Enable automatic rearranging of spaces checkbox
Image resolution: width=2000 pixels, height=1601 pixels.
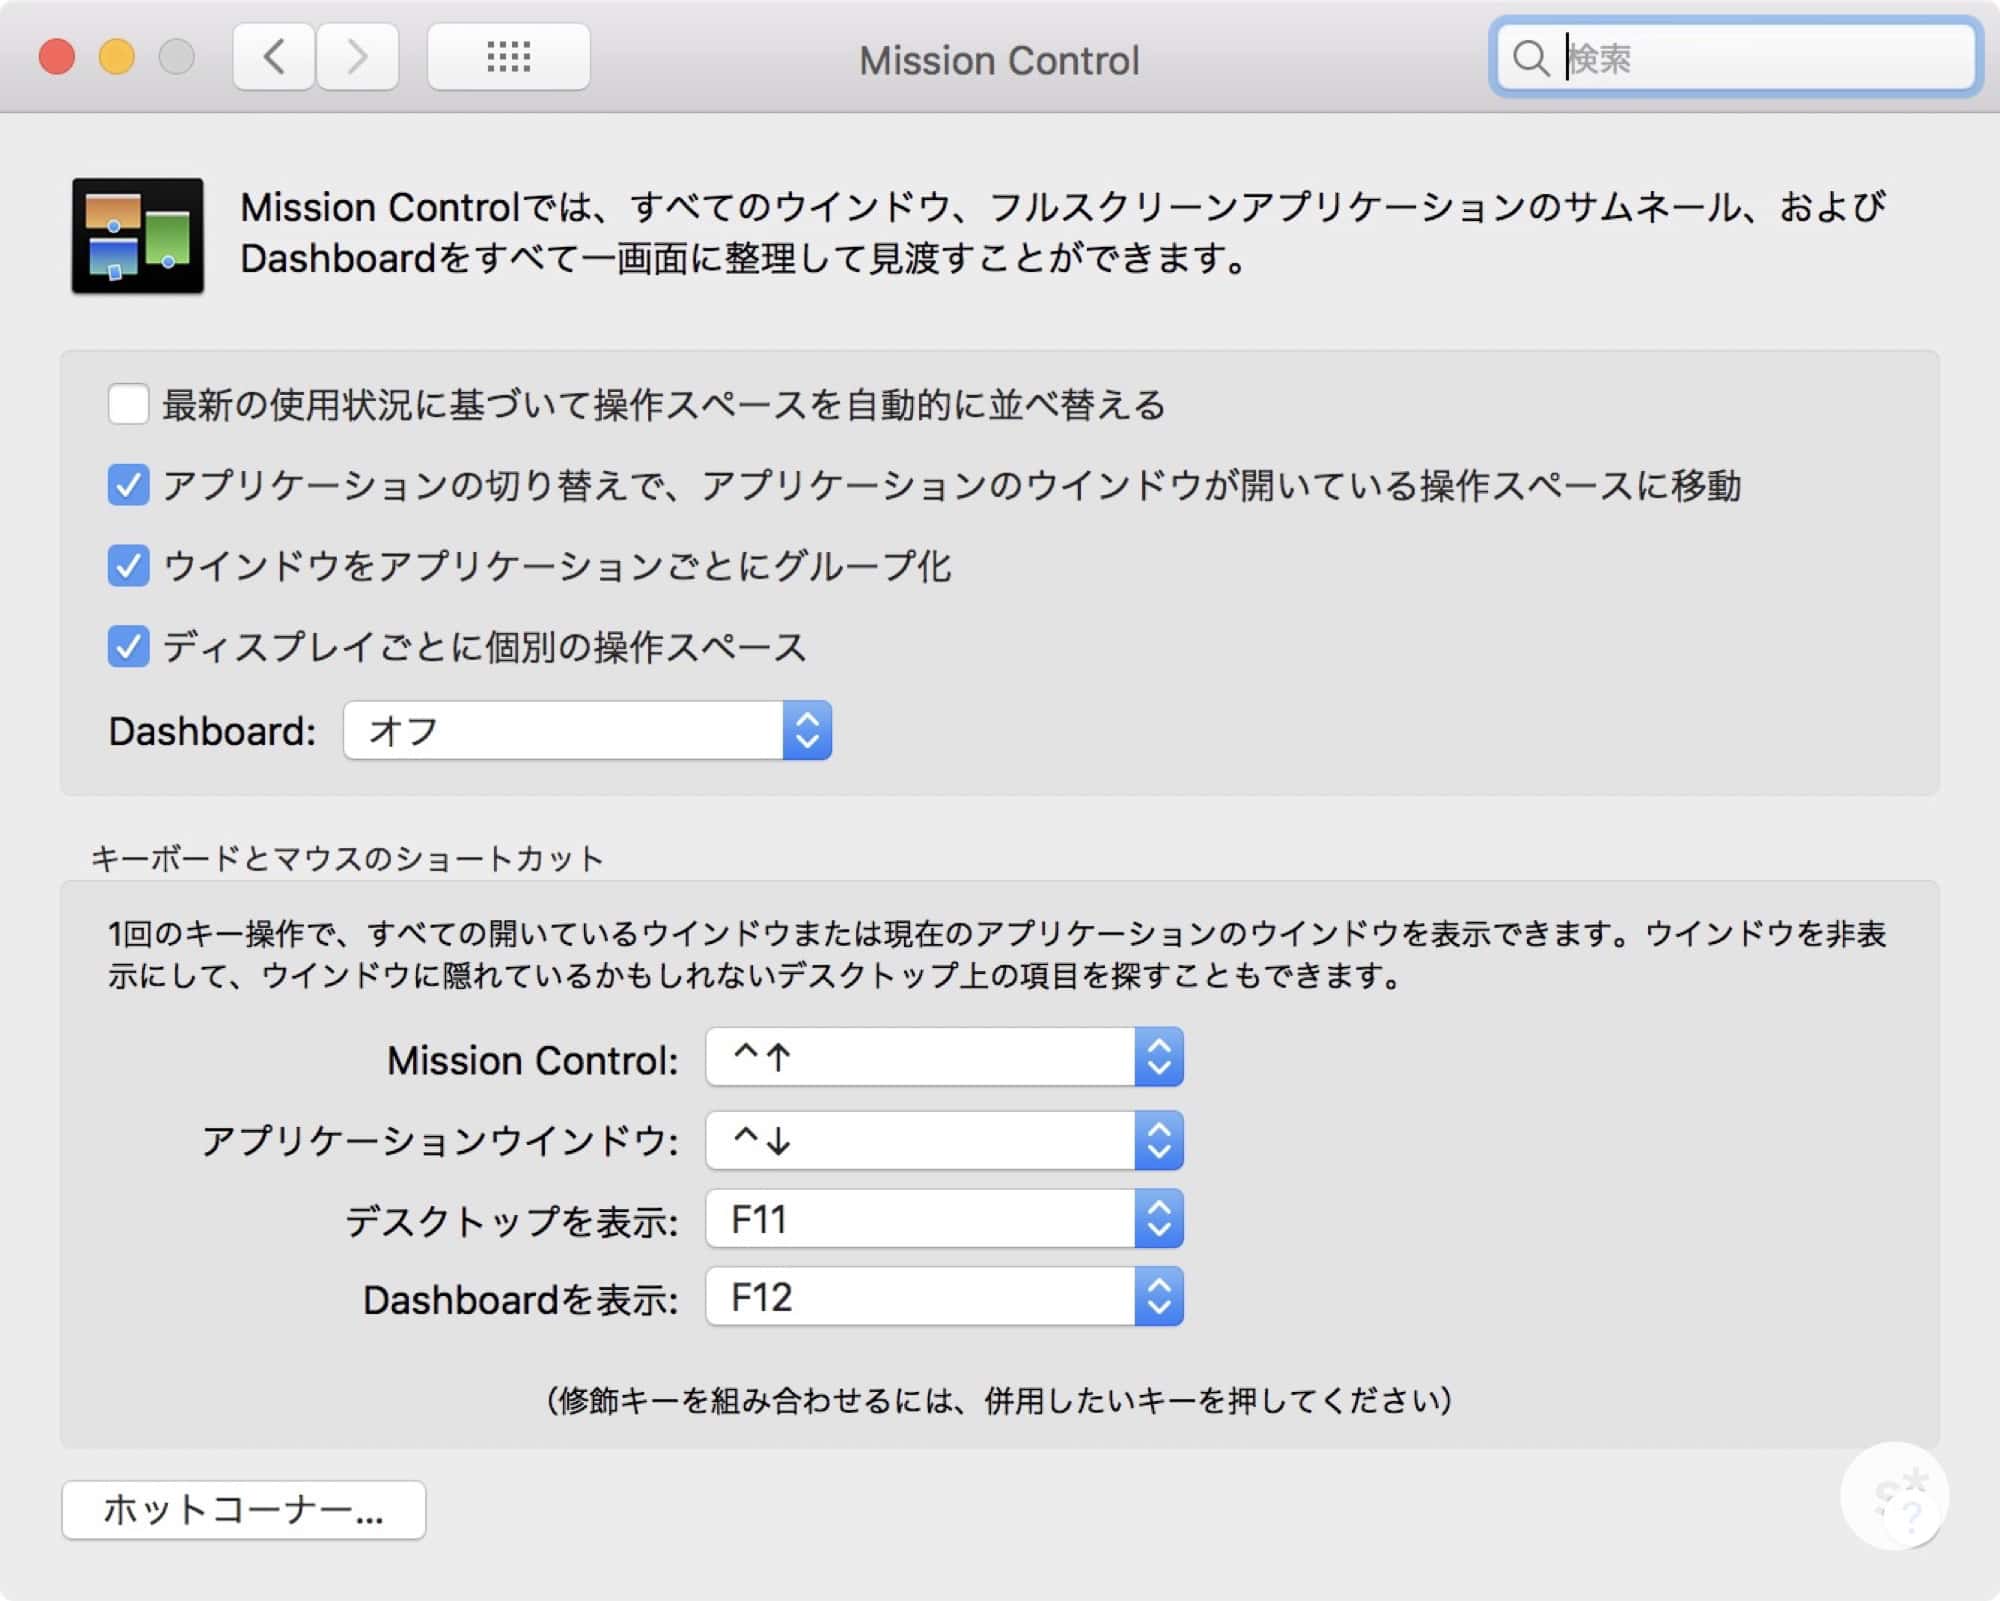coord(129,404)
